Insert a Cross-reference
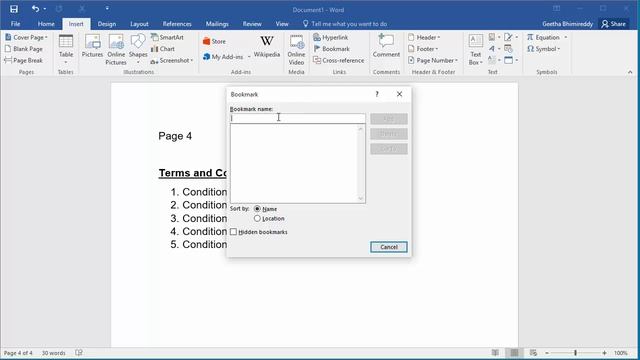Viewport: 640px width, 360px height. (338, 60)
